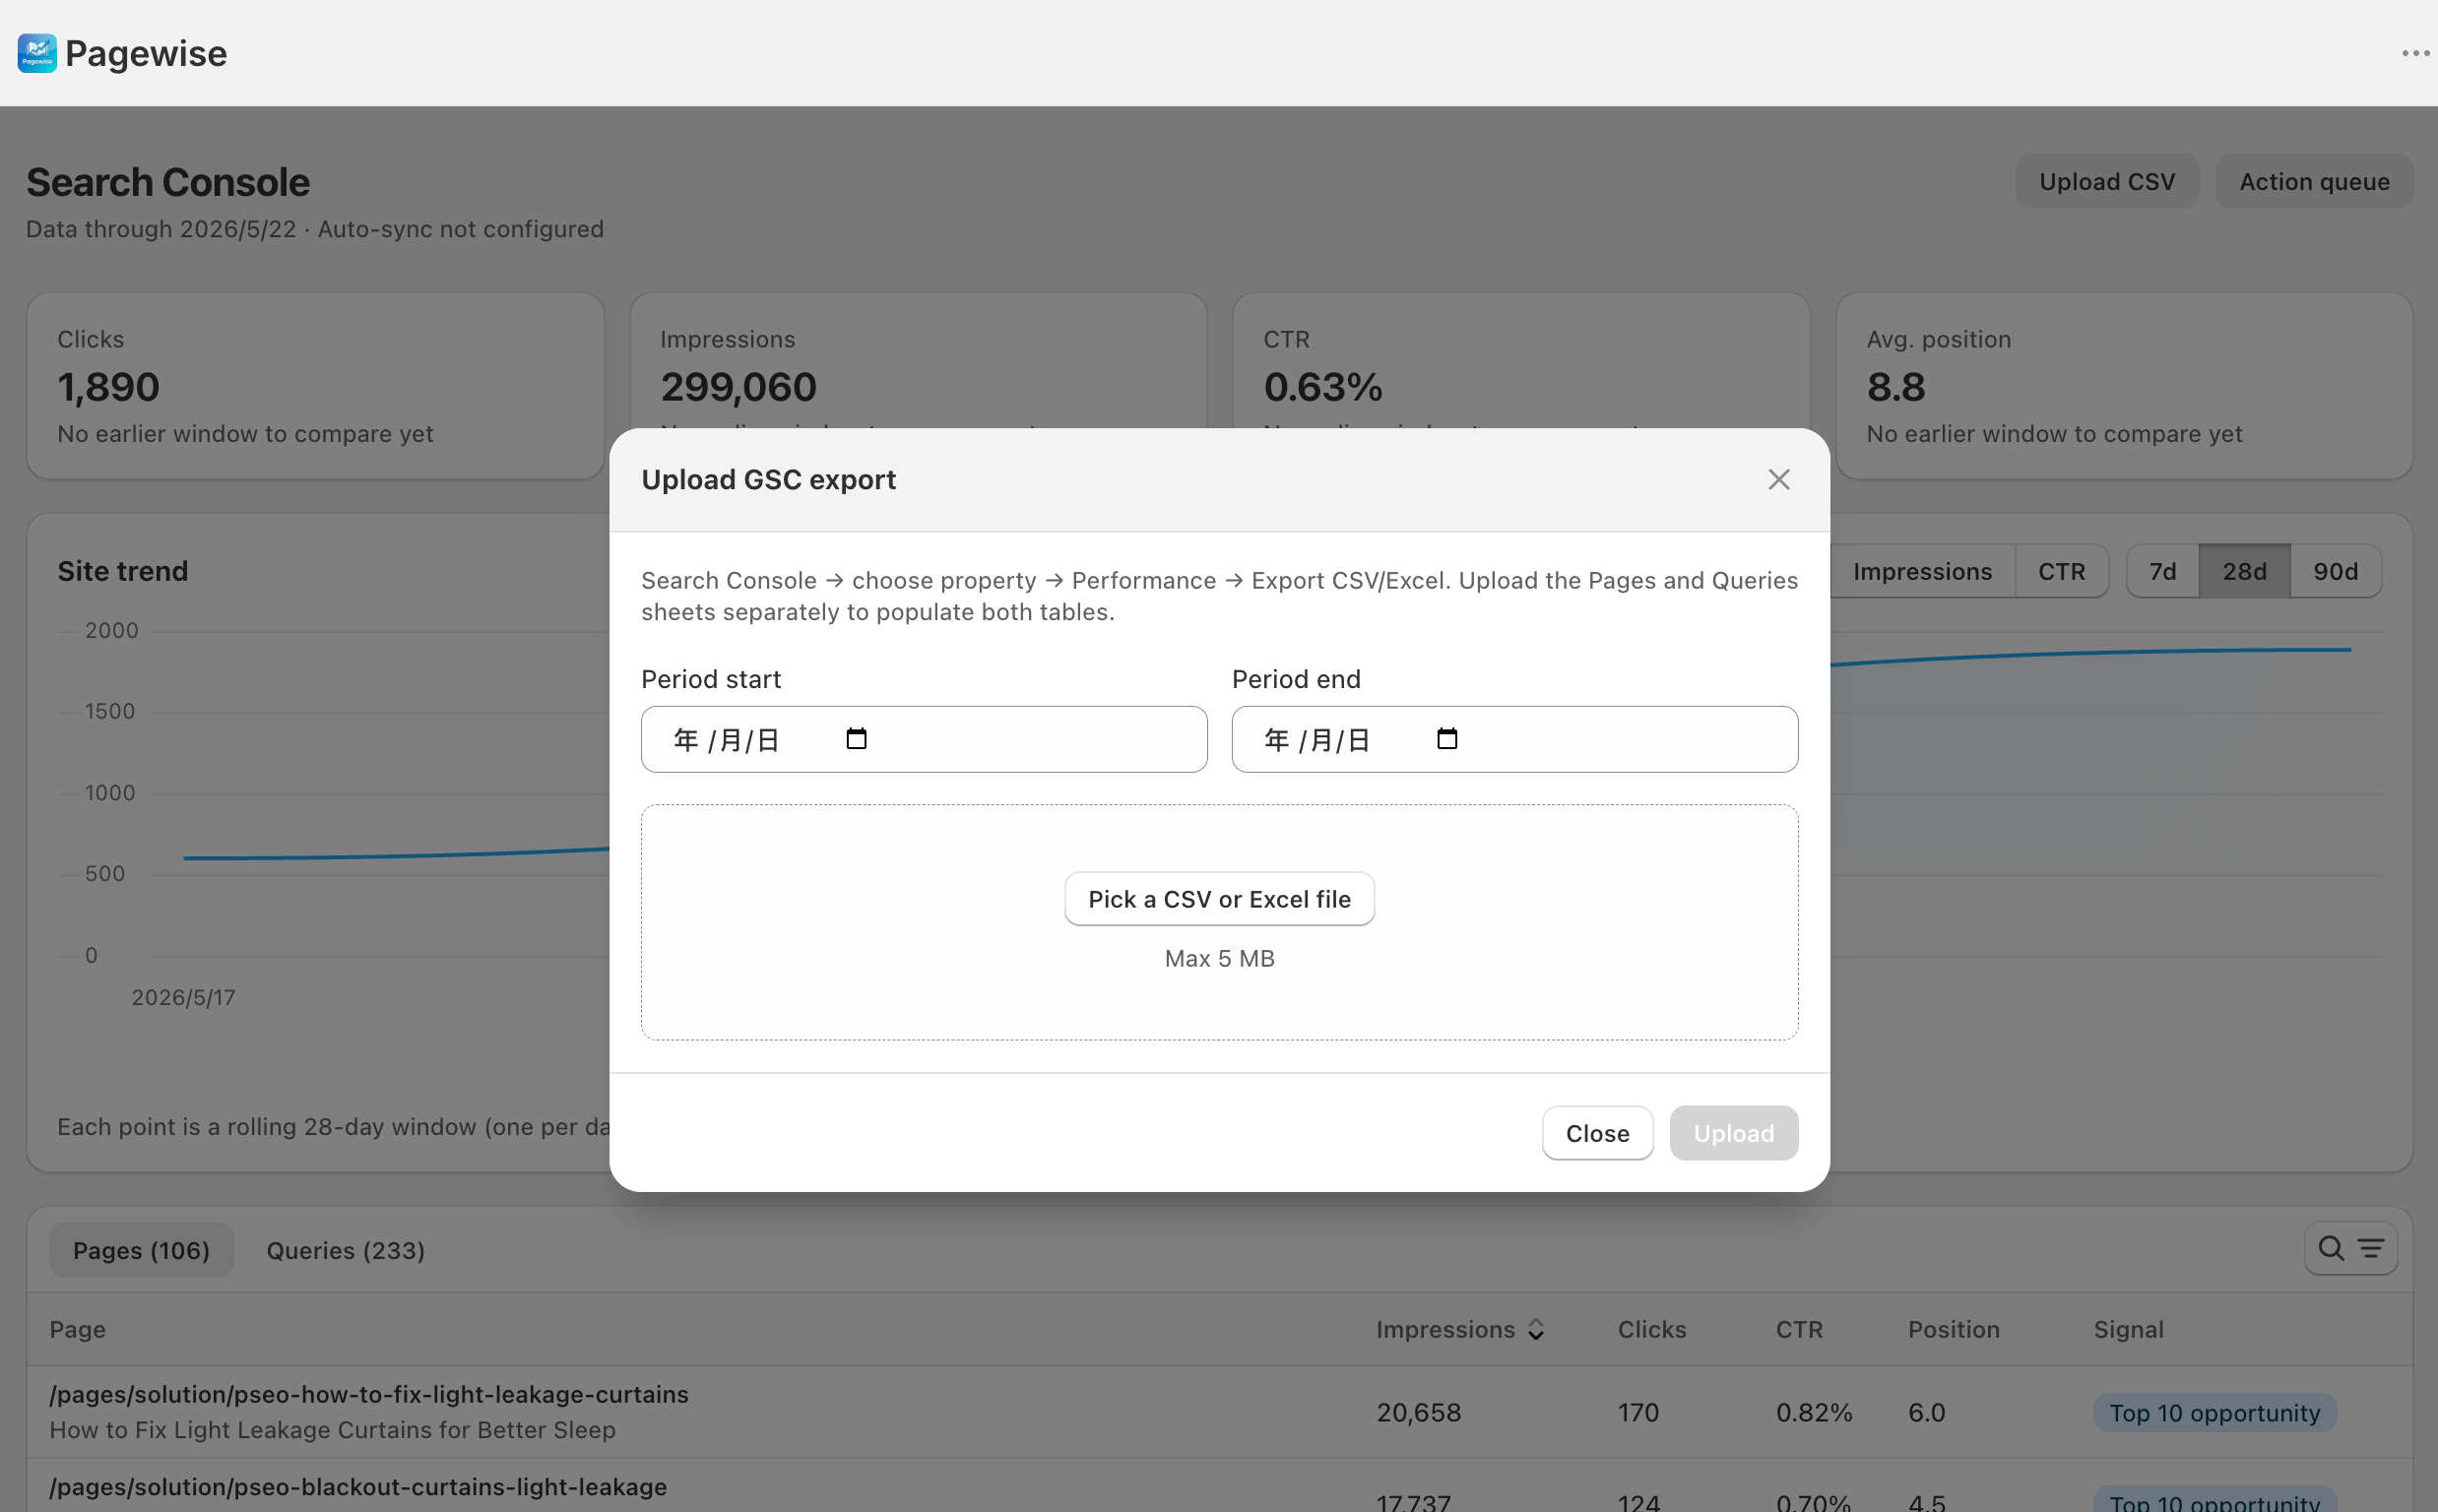This screenshot has height=1512, width=2438.
Task: Switch to the Pages (106) tab
Action: point(141,1250)
